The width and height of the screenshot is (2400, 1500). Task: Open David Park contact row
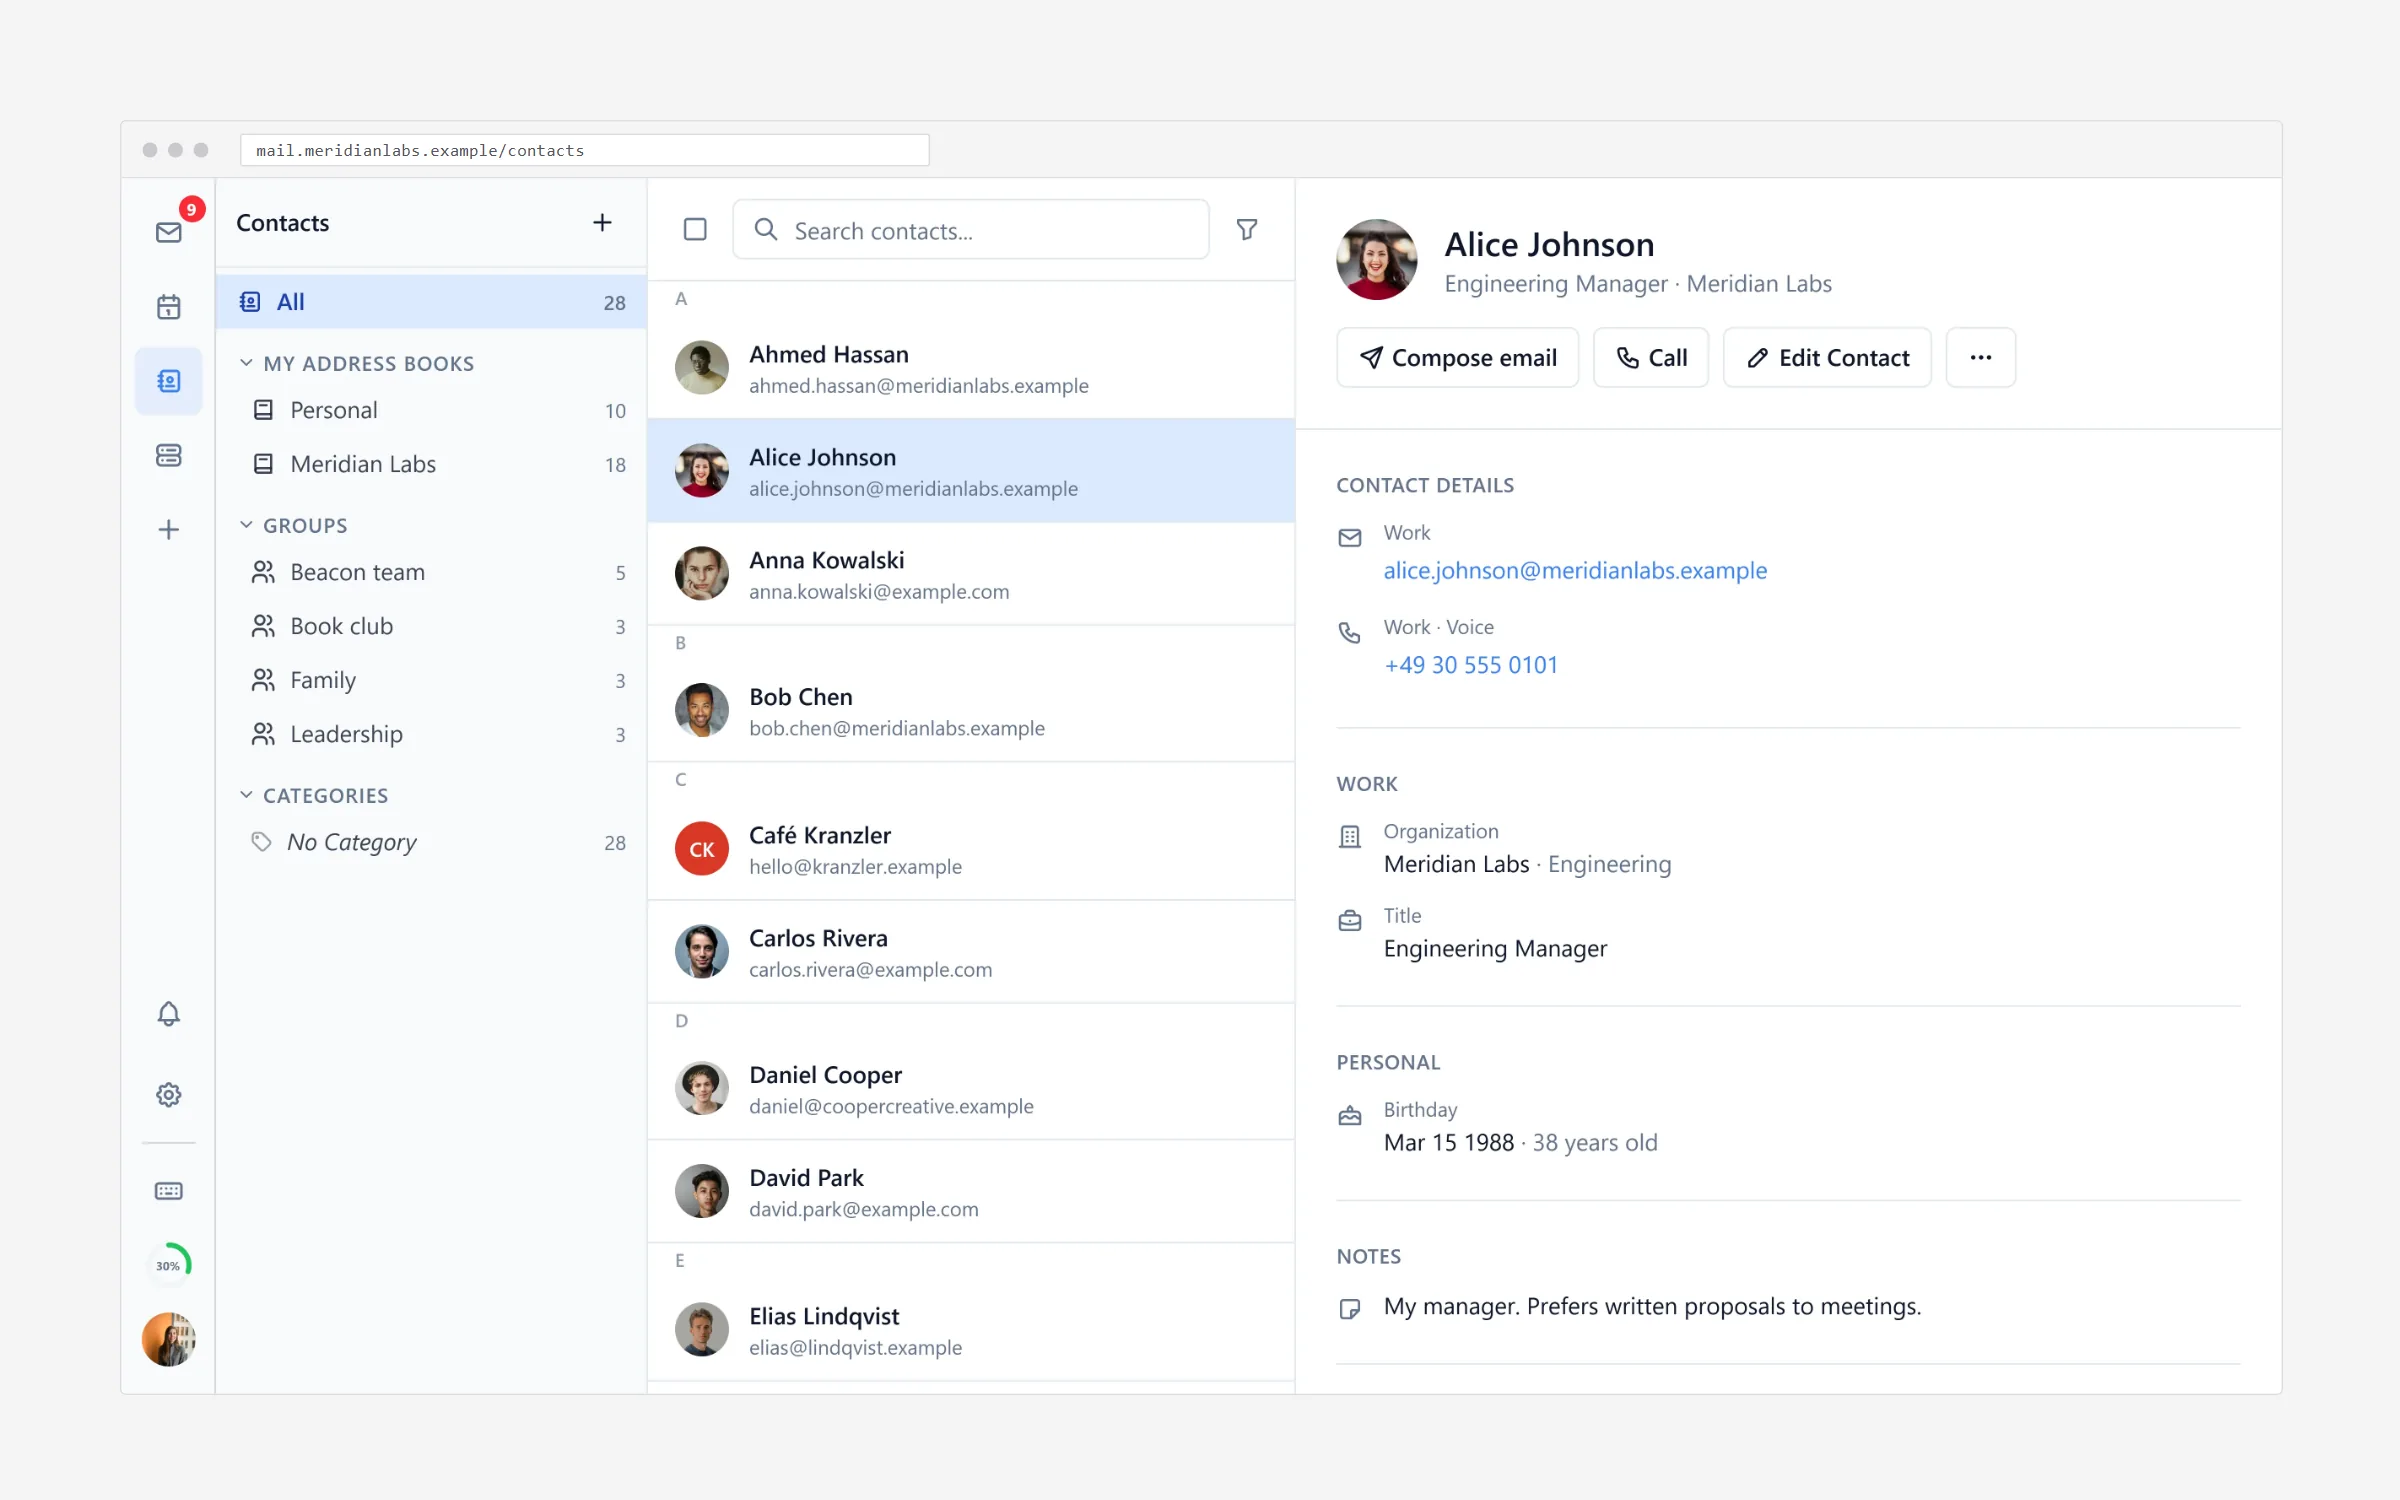point(971,1192)
